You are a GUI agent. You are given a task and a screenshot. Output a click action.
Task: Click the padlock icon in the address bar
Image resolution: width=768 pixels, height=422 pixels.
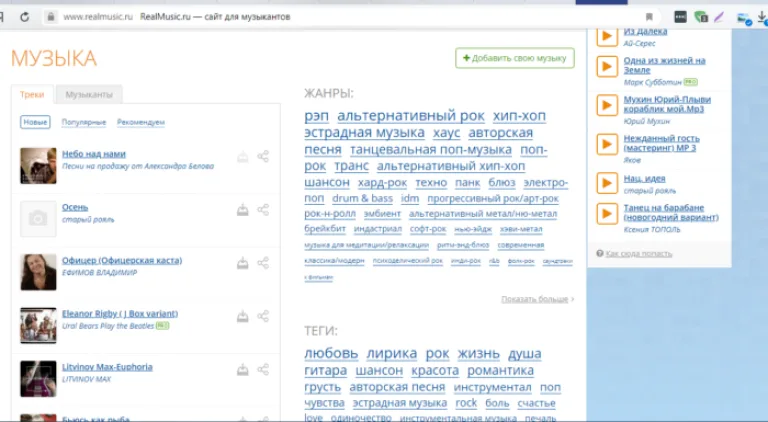coord(50,17)
